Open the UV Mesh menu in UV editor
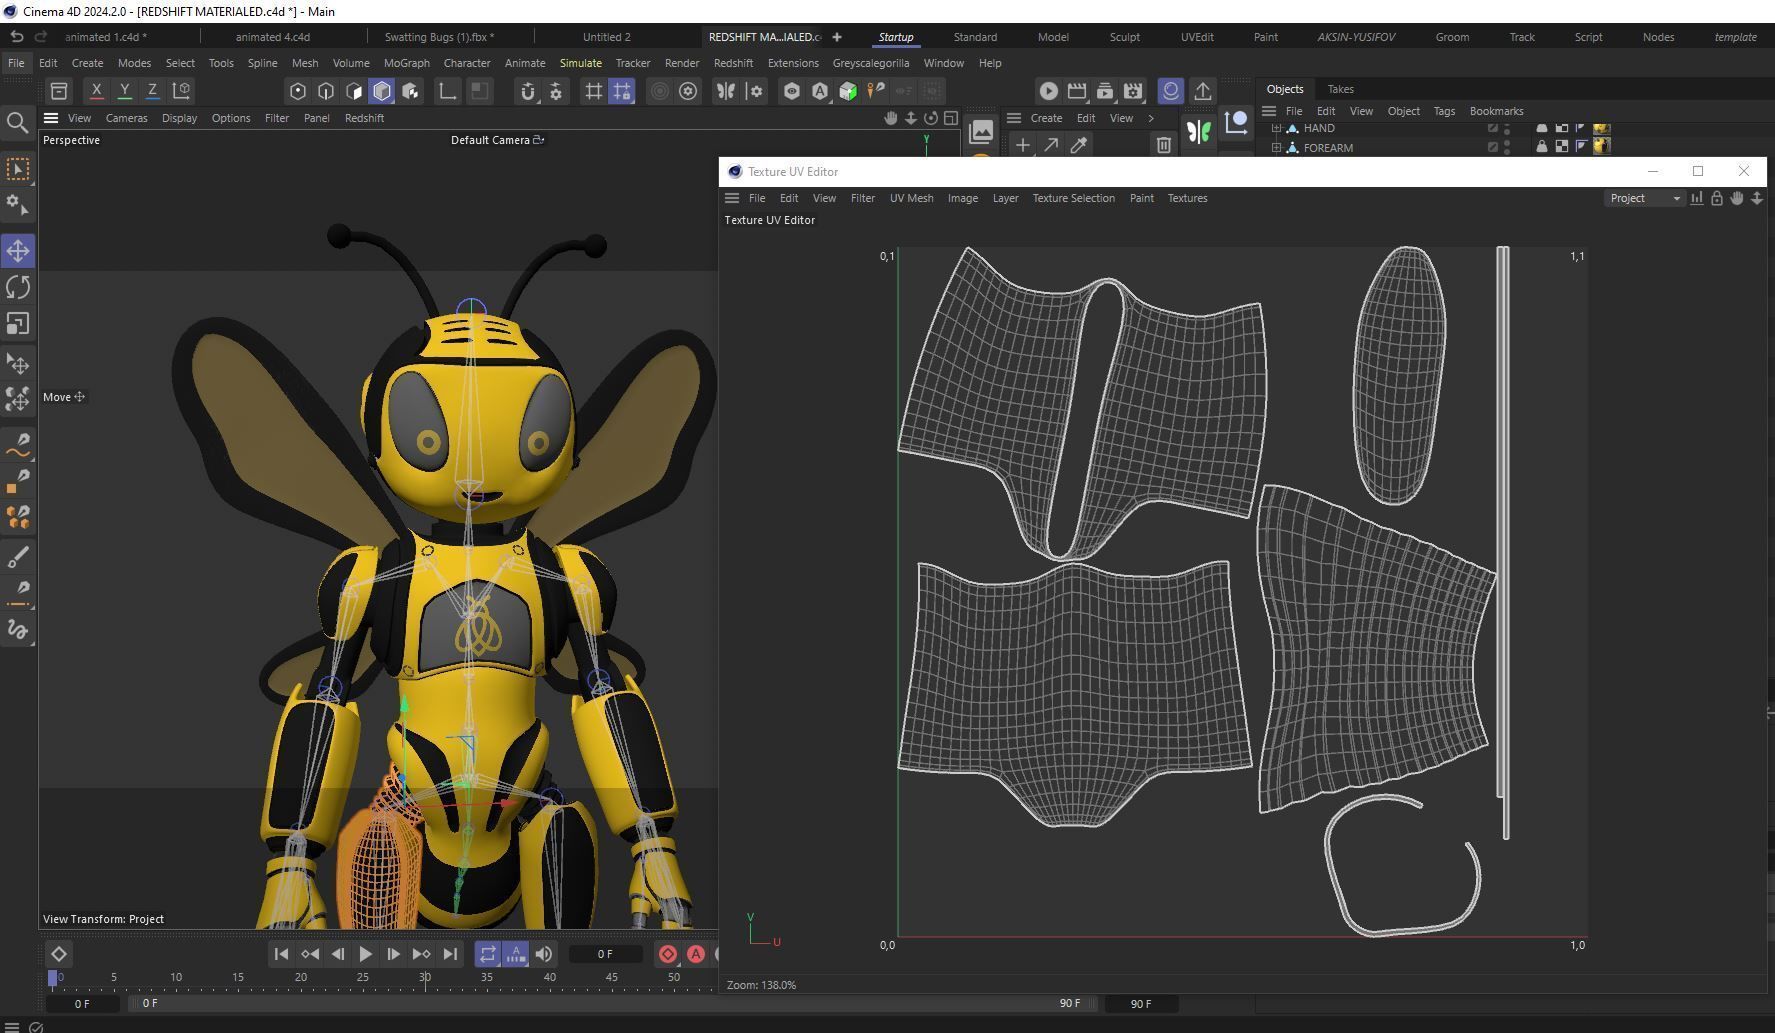1775x1033 pixels. [911, 198]
